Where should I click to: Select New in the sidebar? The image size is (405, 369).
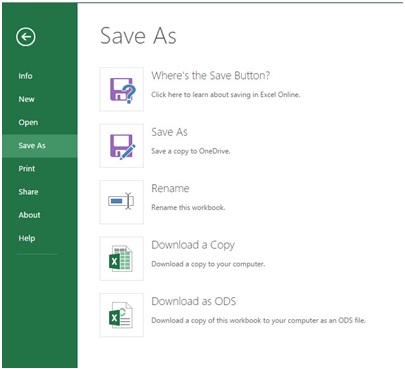[26, 99]
